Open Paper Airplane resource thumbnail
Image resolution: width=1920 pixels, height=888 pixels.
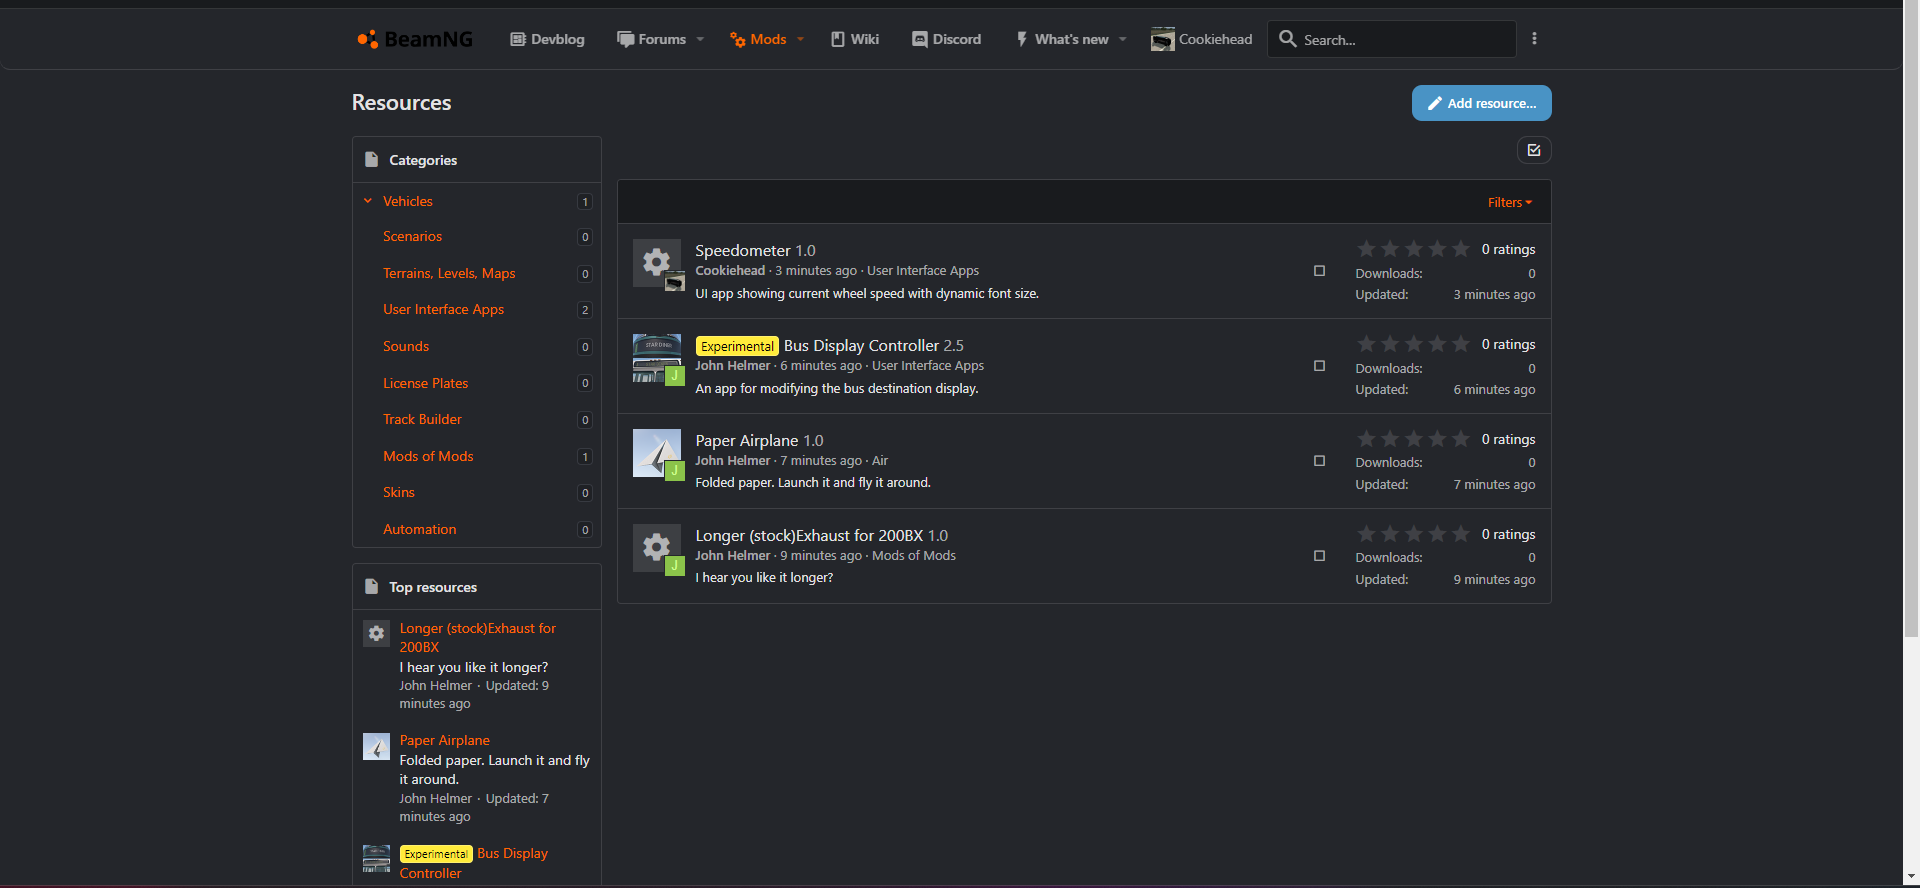[657, 453]
